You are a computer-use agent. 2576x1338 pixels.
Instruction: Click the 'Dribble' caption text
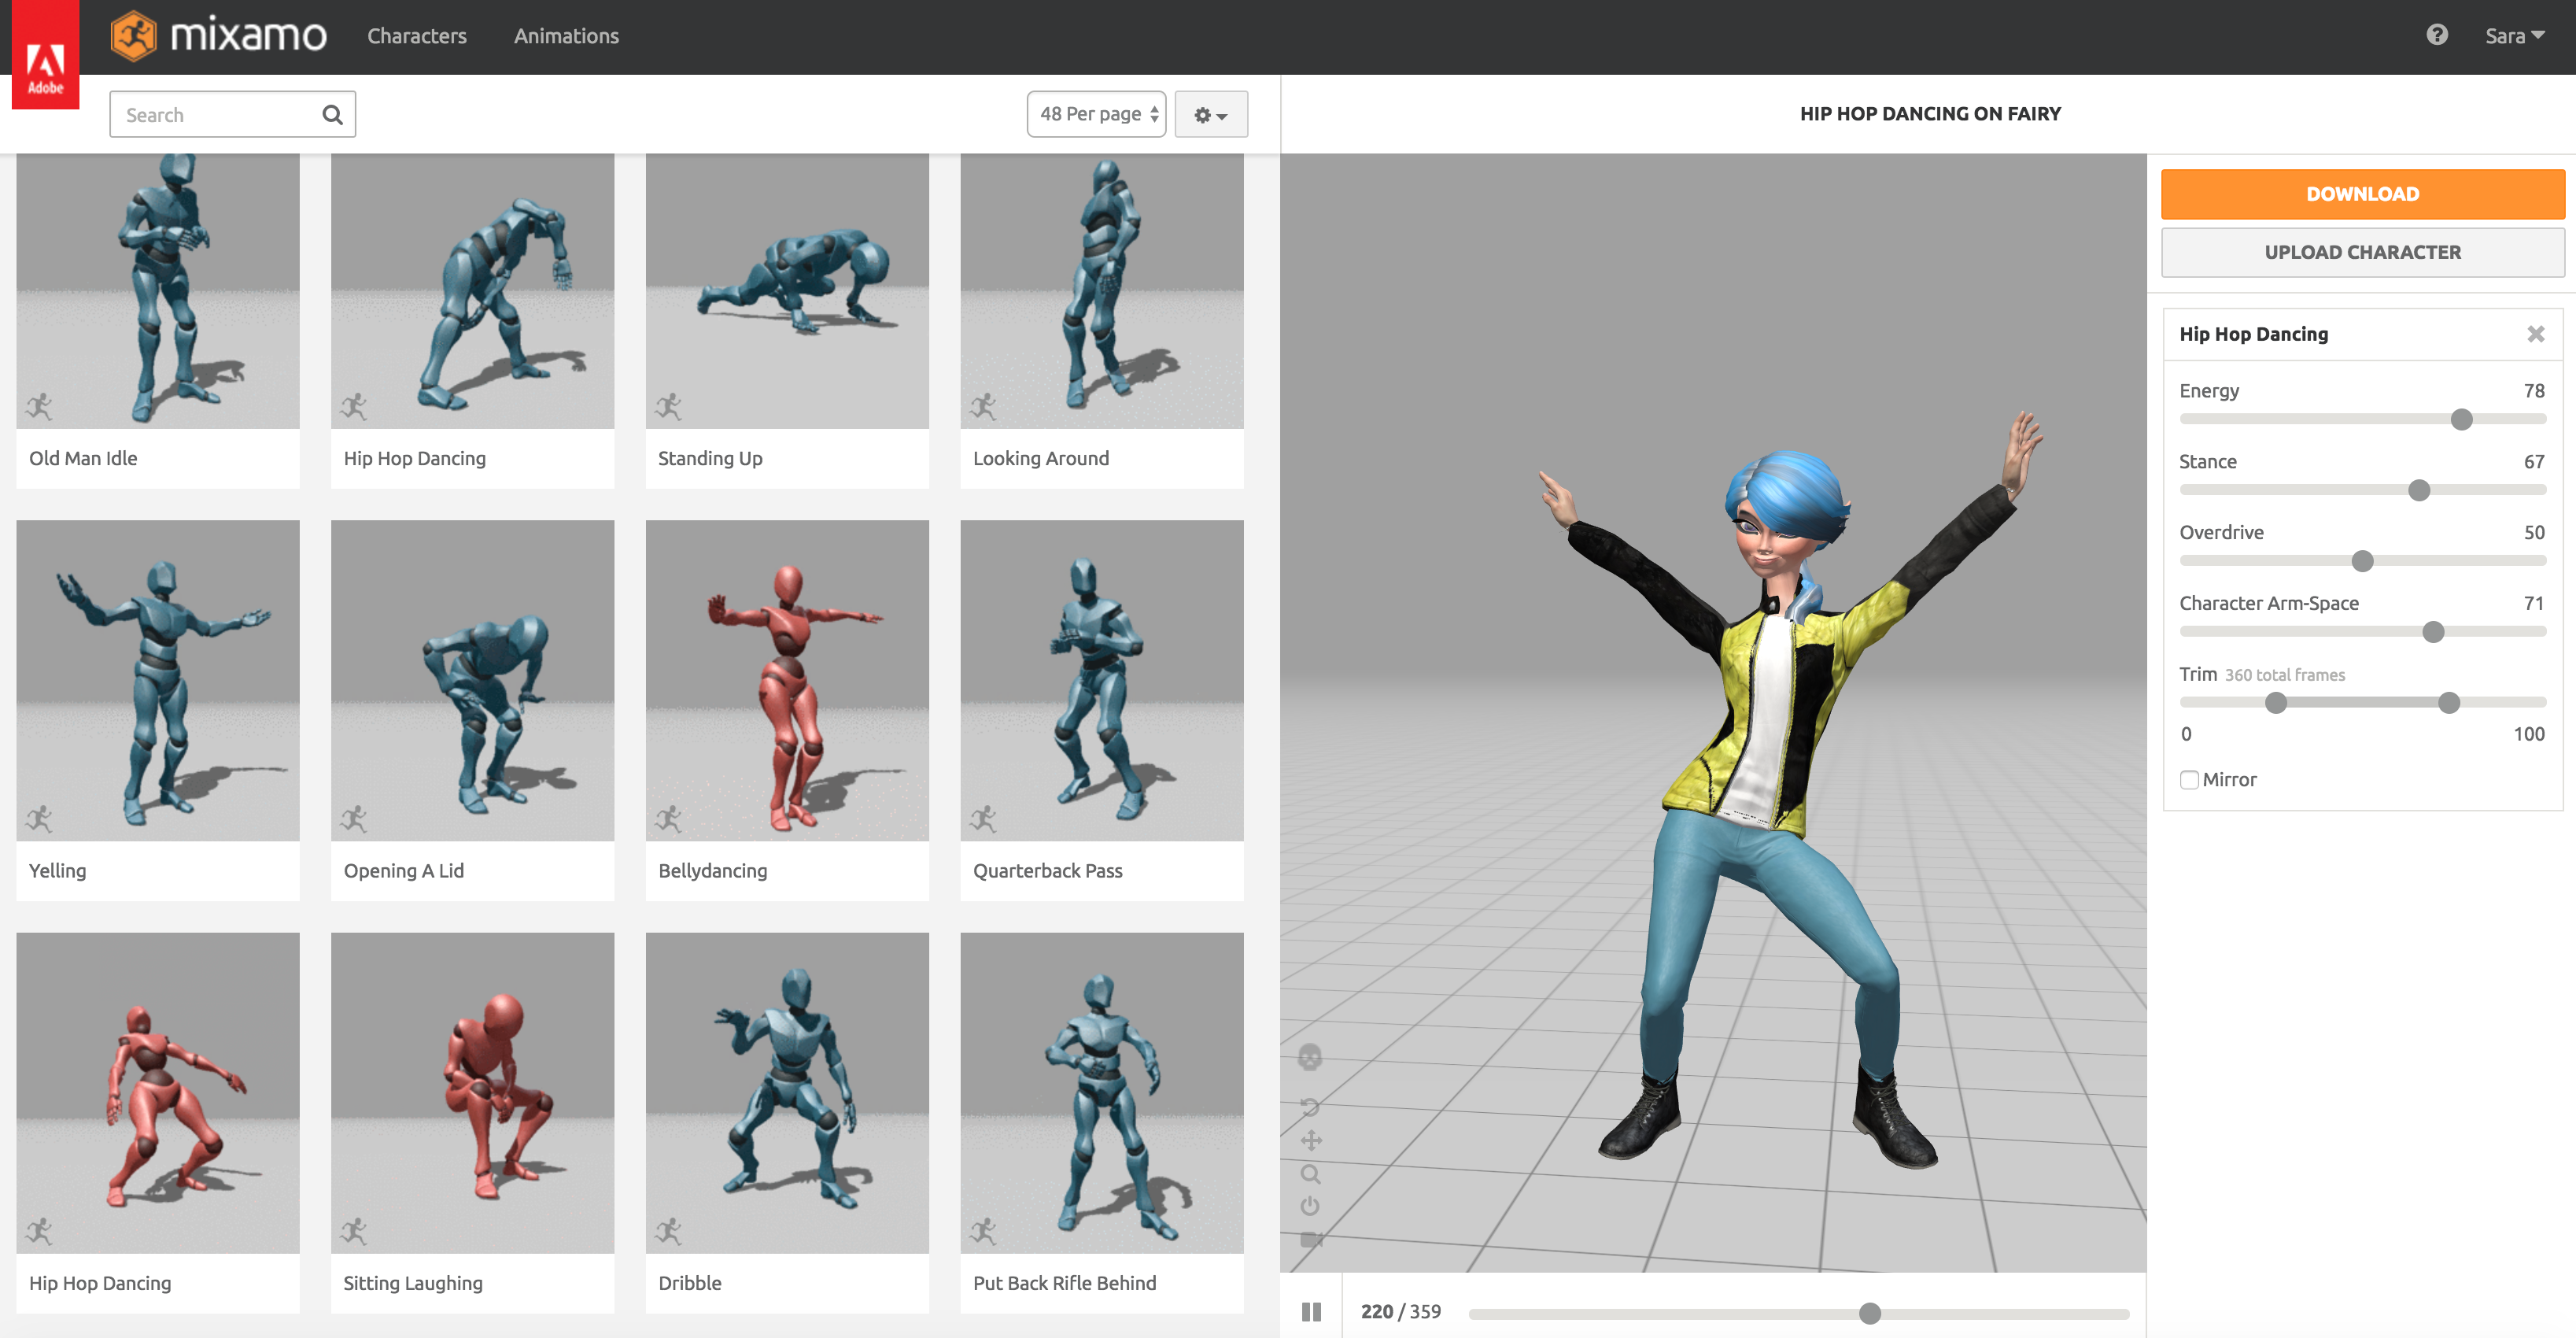689,1283
